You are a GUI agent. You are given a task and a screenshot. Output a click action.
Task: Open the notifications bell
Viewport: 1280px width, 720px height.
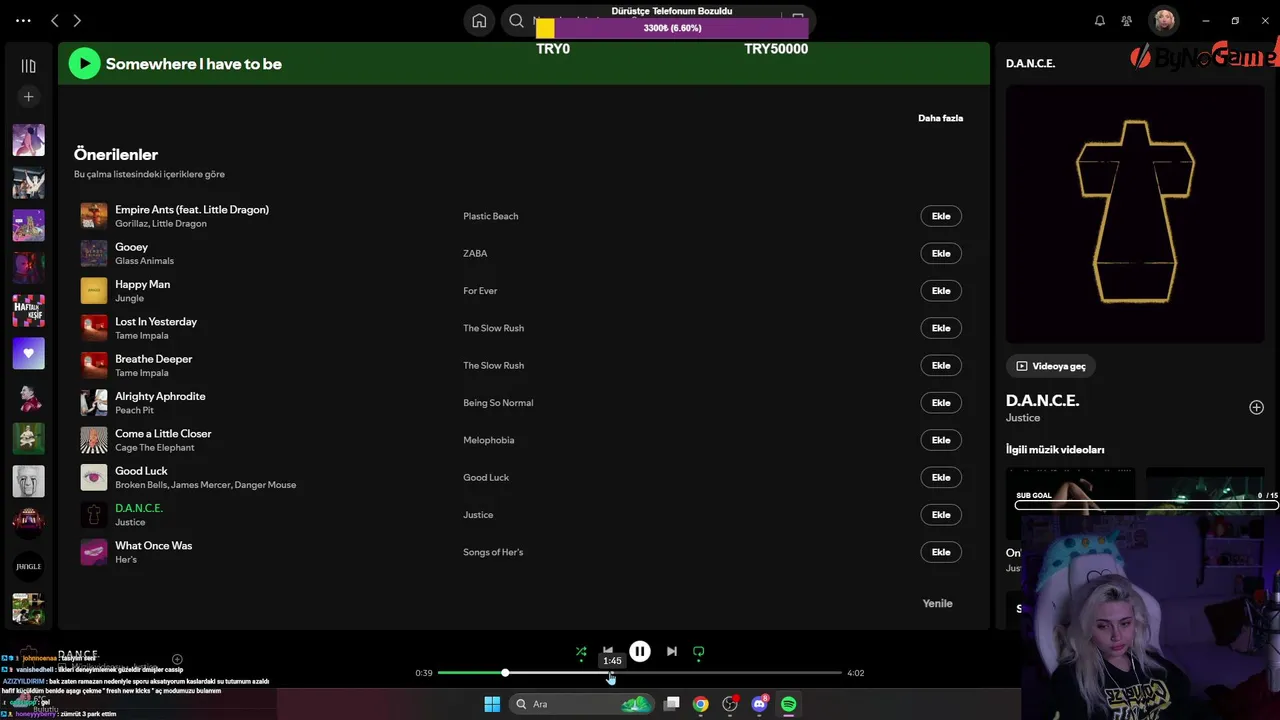pyautogui.click(x=1100, y=20)
